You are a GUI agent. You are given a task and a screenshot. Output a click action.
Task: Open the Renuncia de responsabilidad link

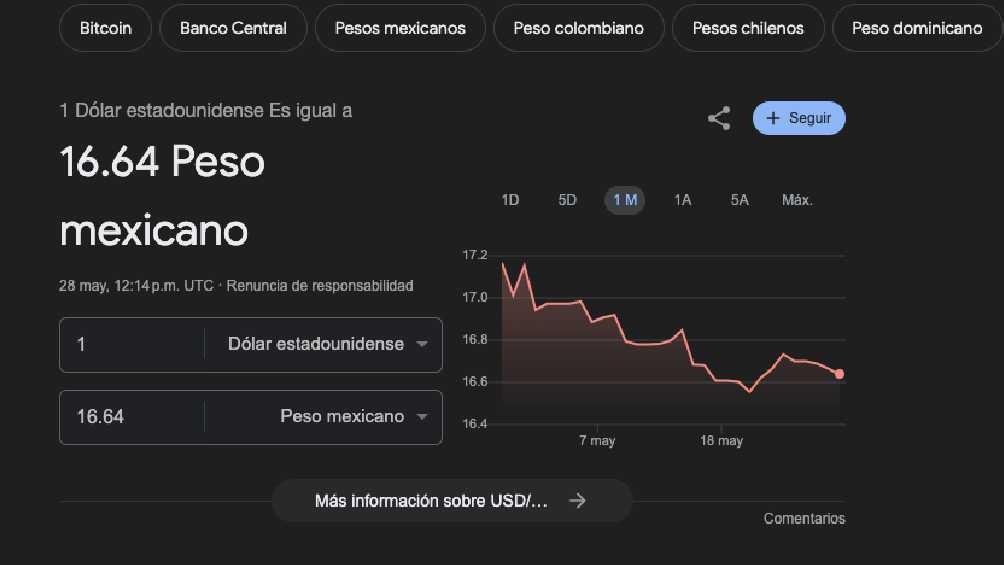(x=320, y=286)
